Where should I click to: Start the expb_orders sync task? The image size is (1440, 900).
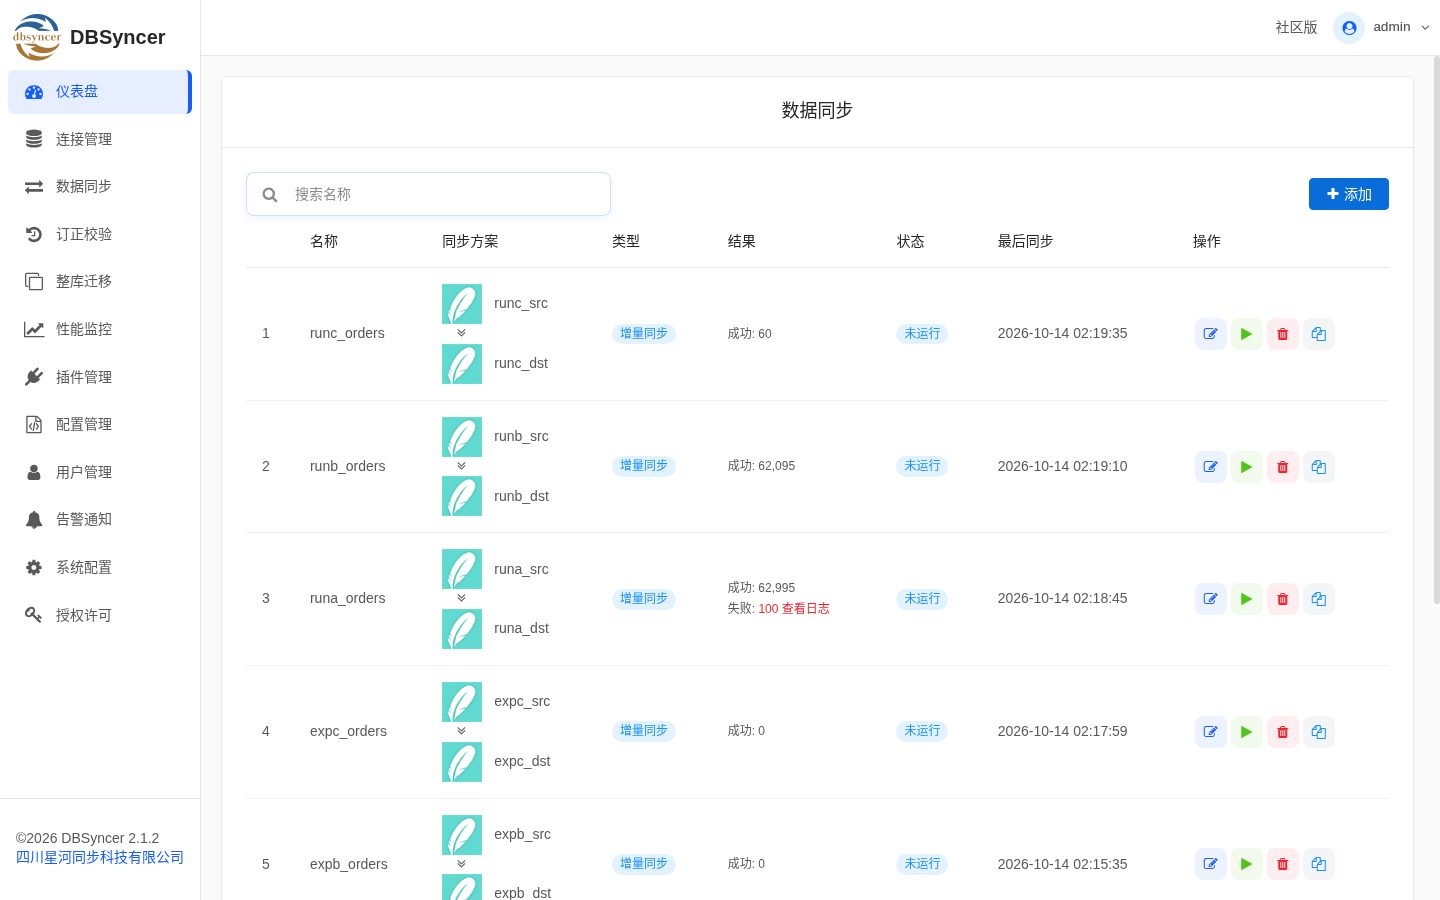coord(1247,864)
